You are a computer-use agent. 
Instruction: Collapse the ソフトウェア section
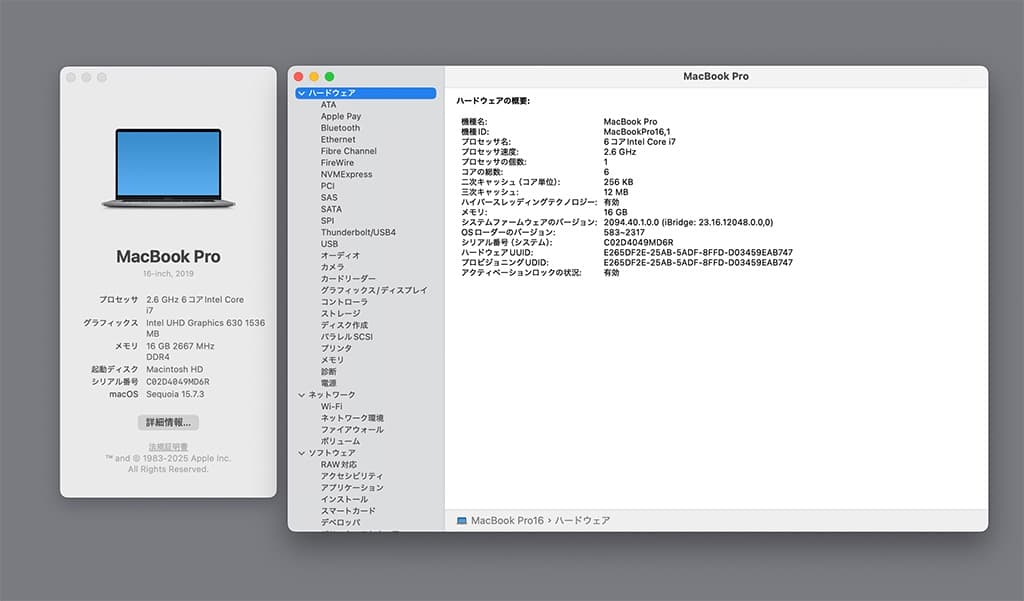[300, 452]
